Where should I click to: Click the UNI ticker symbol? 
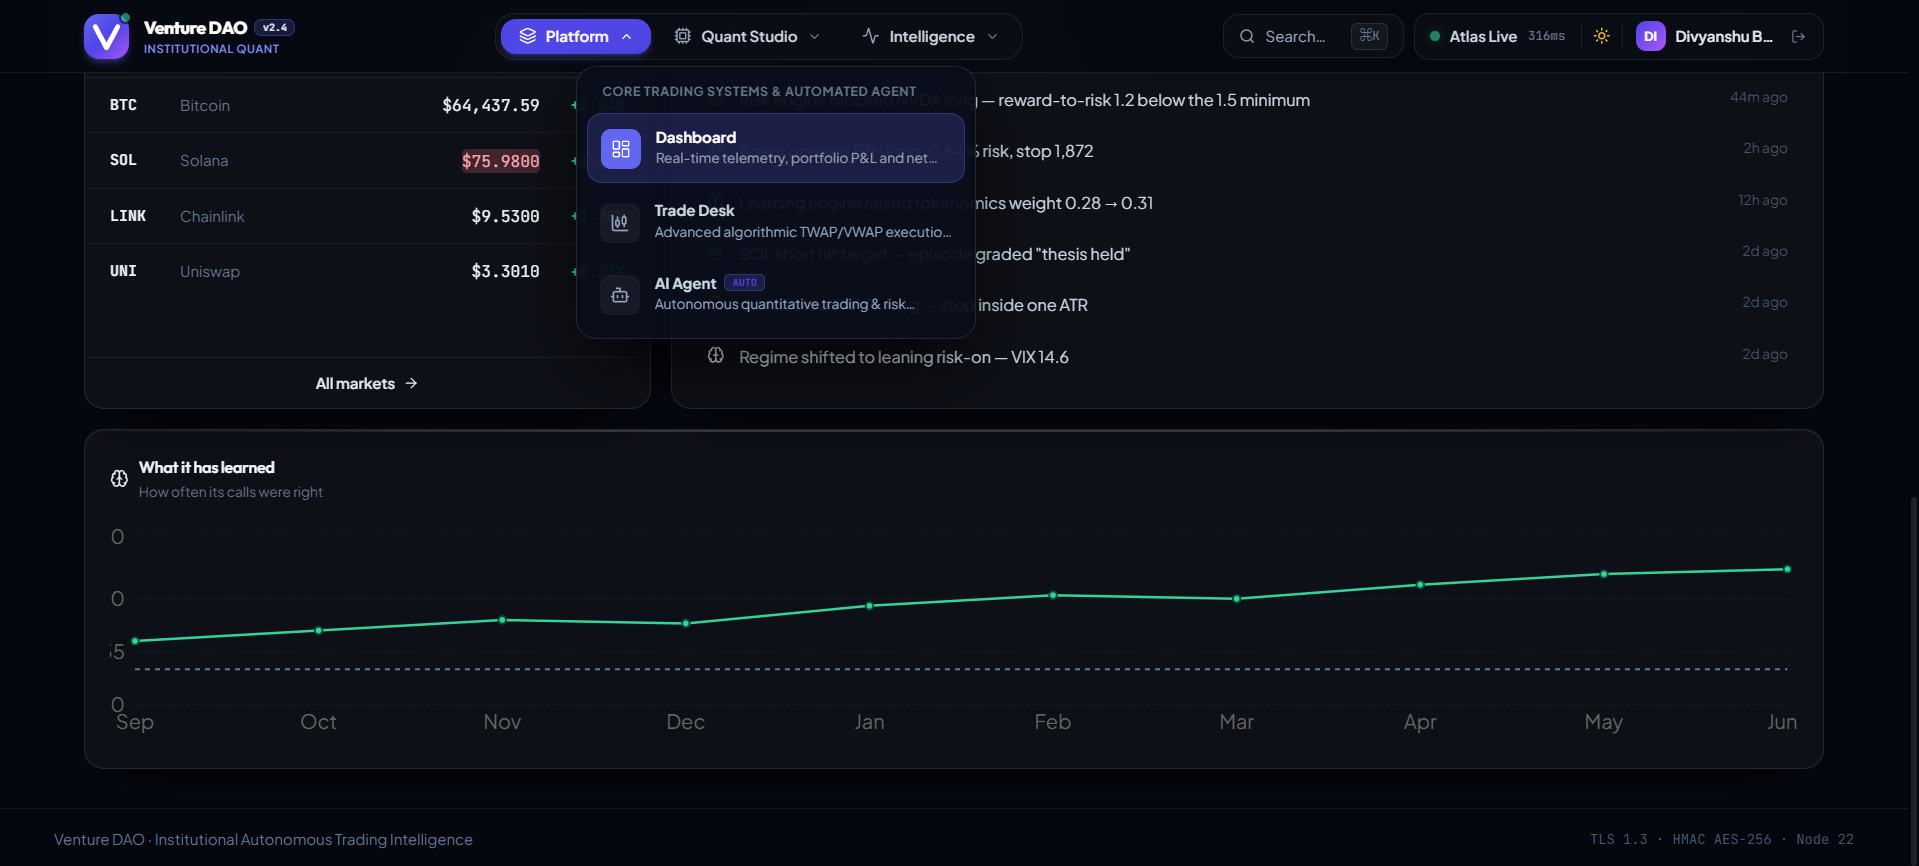(x=123, y=271)
